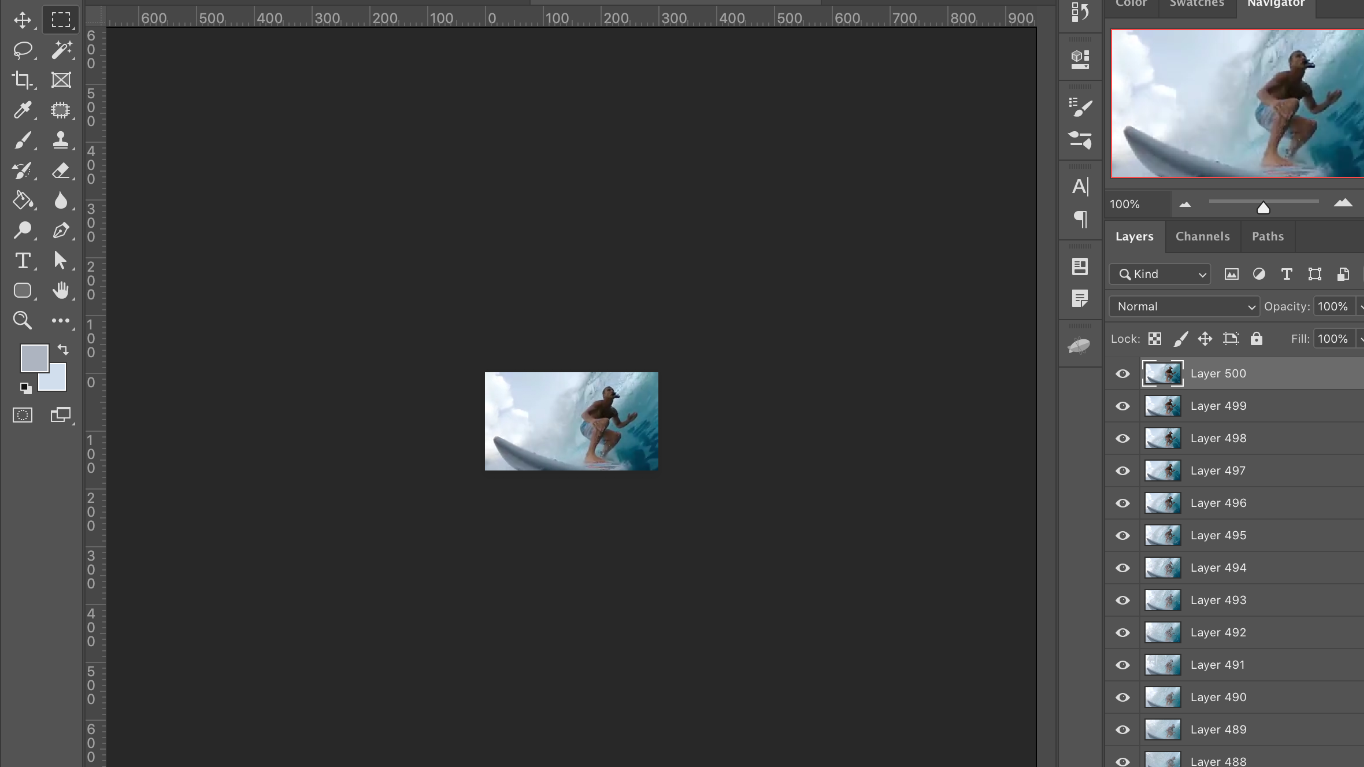
Task: Select the Rounded Rectangle shape tool
Action: point(22,290)
